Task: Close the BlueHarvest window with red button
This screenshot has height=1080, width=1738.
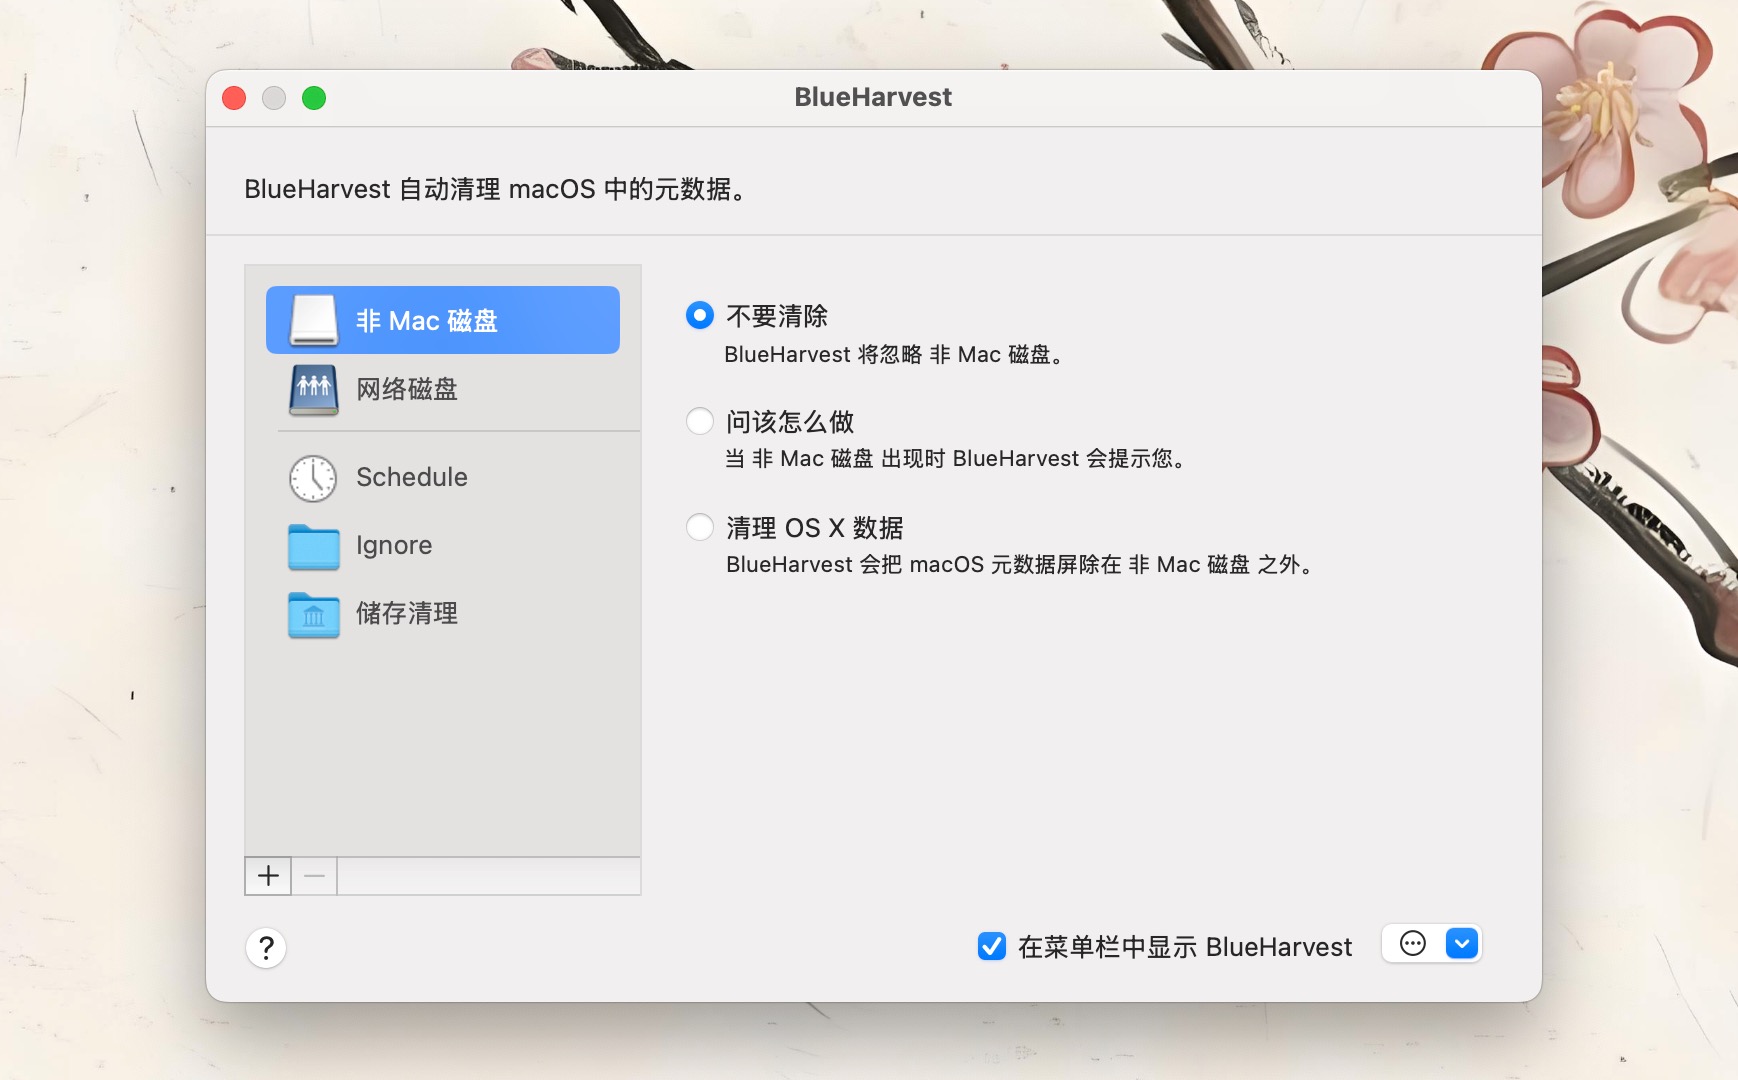Action: pyautogui.click(x=234, y=98)
